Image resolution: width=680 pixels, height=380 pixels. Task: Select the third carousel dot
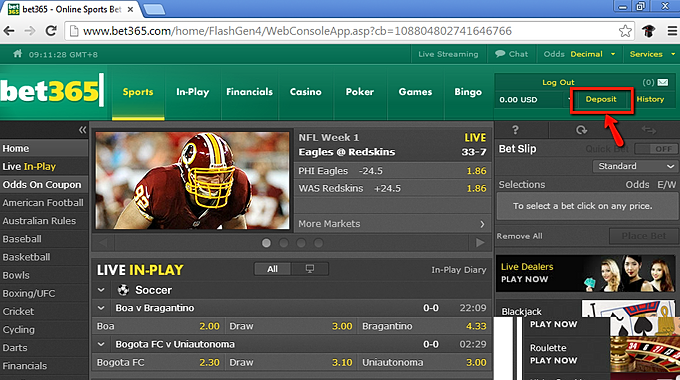tap(301, 243)
